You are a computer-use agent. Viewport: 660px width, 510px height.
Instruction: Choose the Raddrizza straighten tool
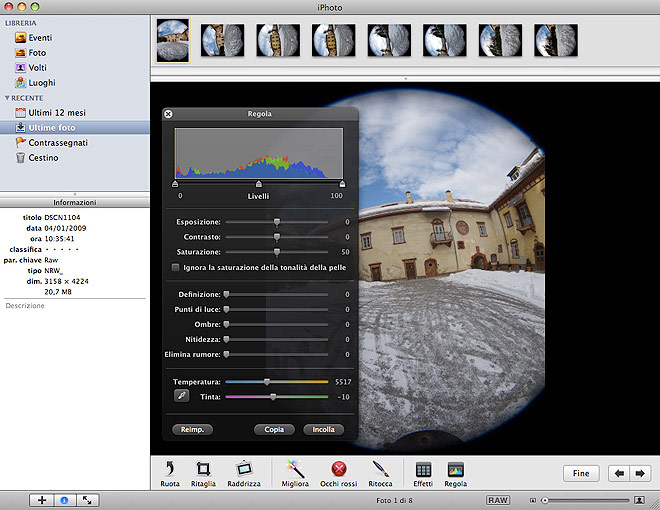tap(244, 473)
